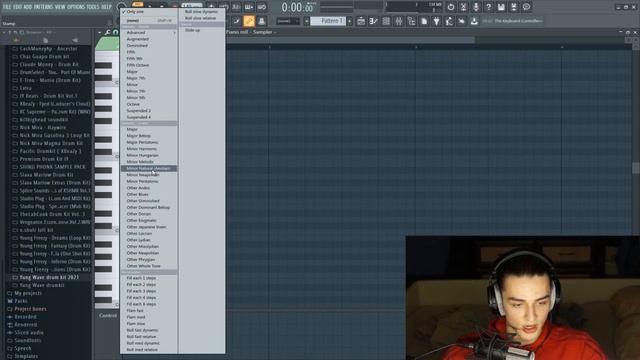
Task: Click the Control label below piano keys
Action: (x=108, y=316)
